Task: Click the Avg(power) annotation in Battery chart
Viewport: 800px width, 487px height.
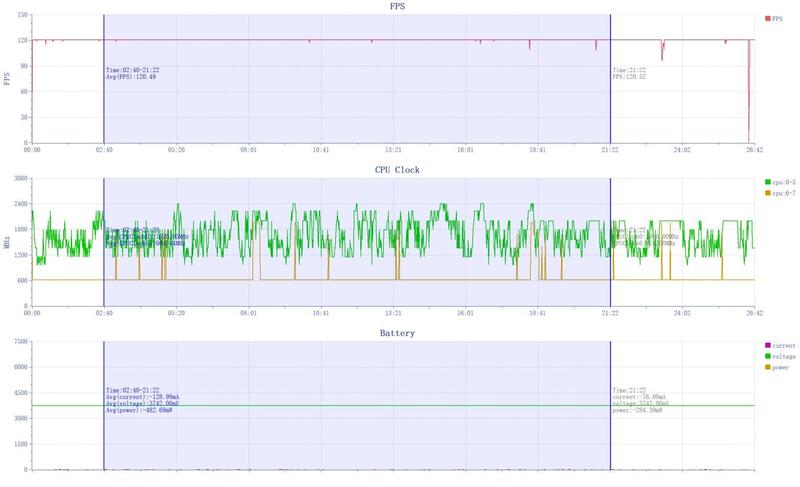Action: point(139,412)
